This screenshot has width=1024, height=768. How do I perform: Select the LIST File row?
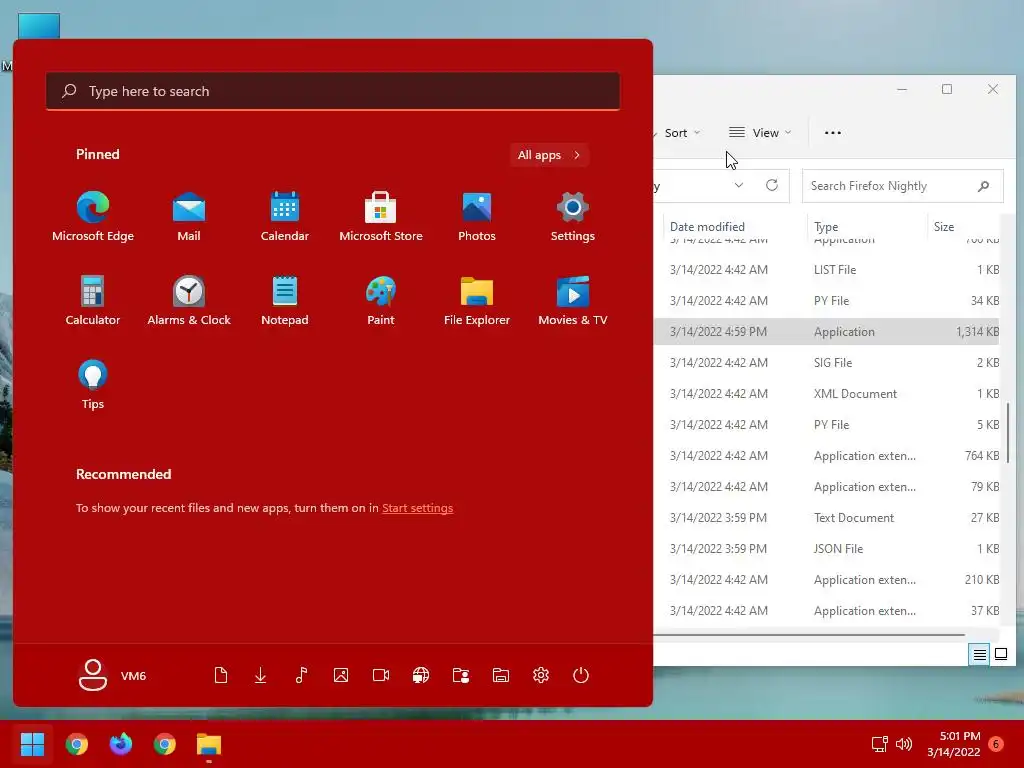827,270
